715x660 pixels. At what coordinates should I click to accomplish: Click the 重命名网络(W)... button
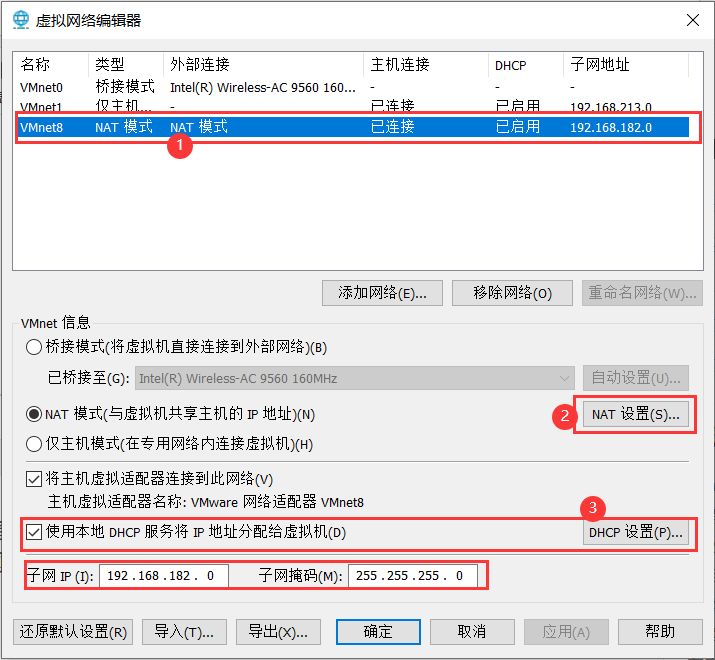[x=642, y=293]
